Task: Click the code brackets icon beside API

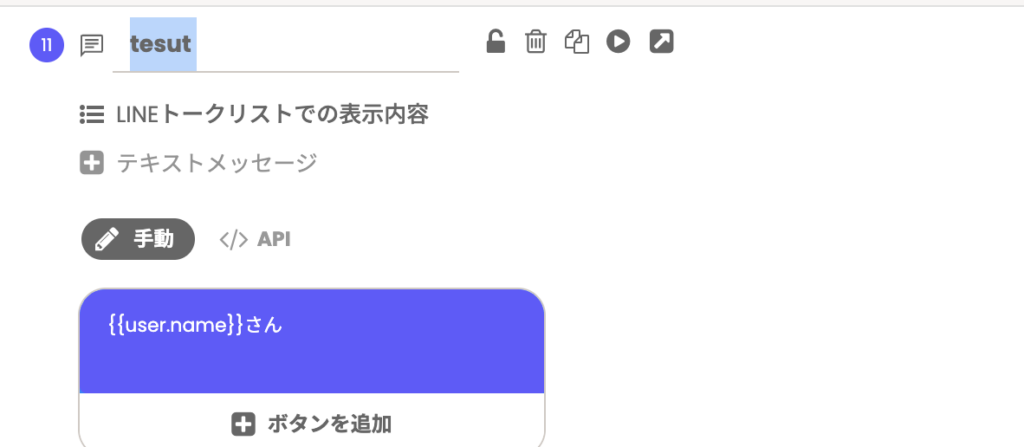Action: tap(233, 239)
